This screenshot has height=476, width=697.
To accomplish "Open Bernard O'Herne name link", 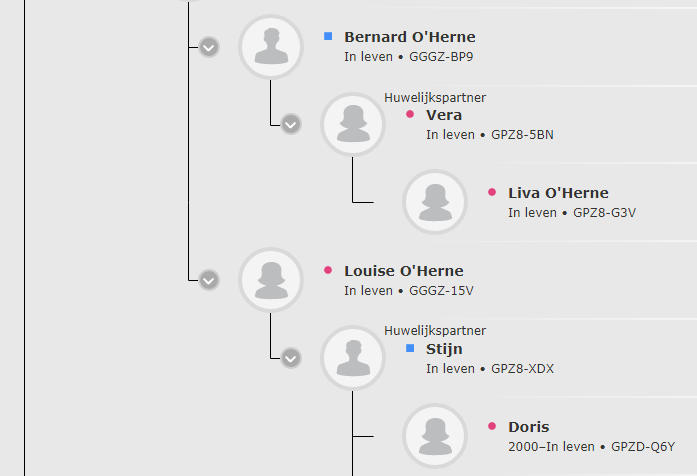I will point(410,37).
